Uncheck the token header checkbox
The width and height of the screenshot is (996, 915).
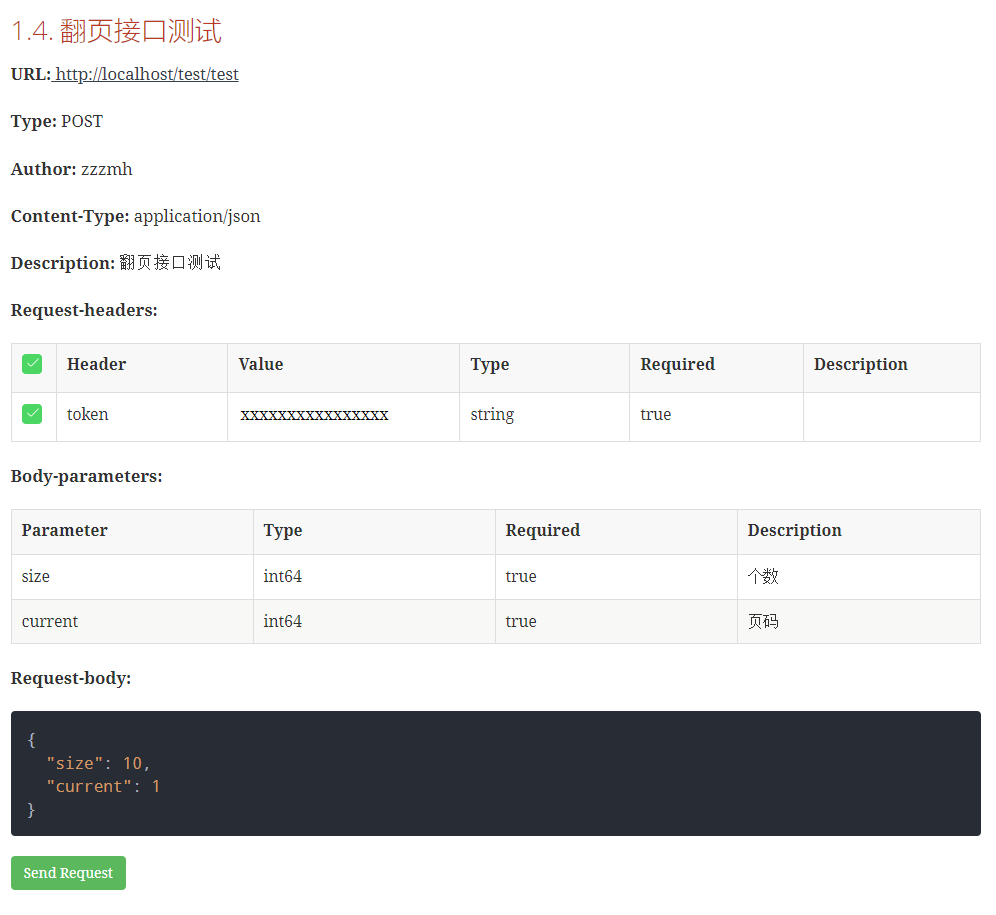32,414
